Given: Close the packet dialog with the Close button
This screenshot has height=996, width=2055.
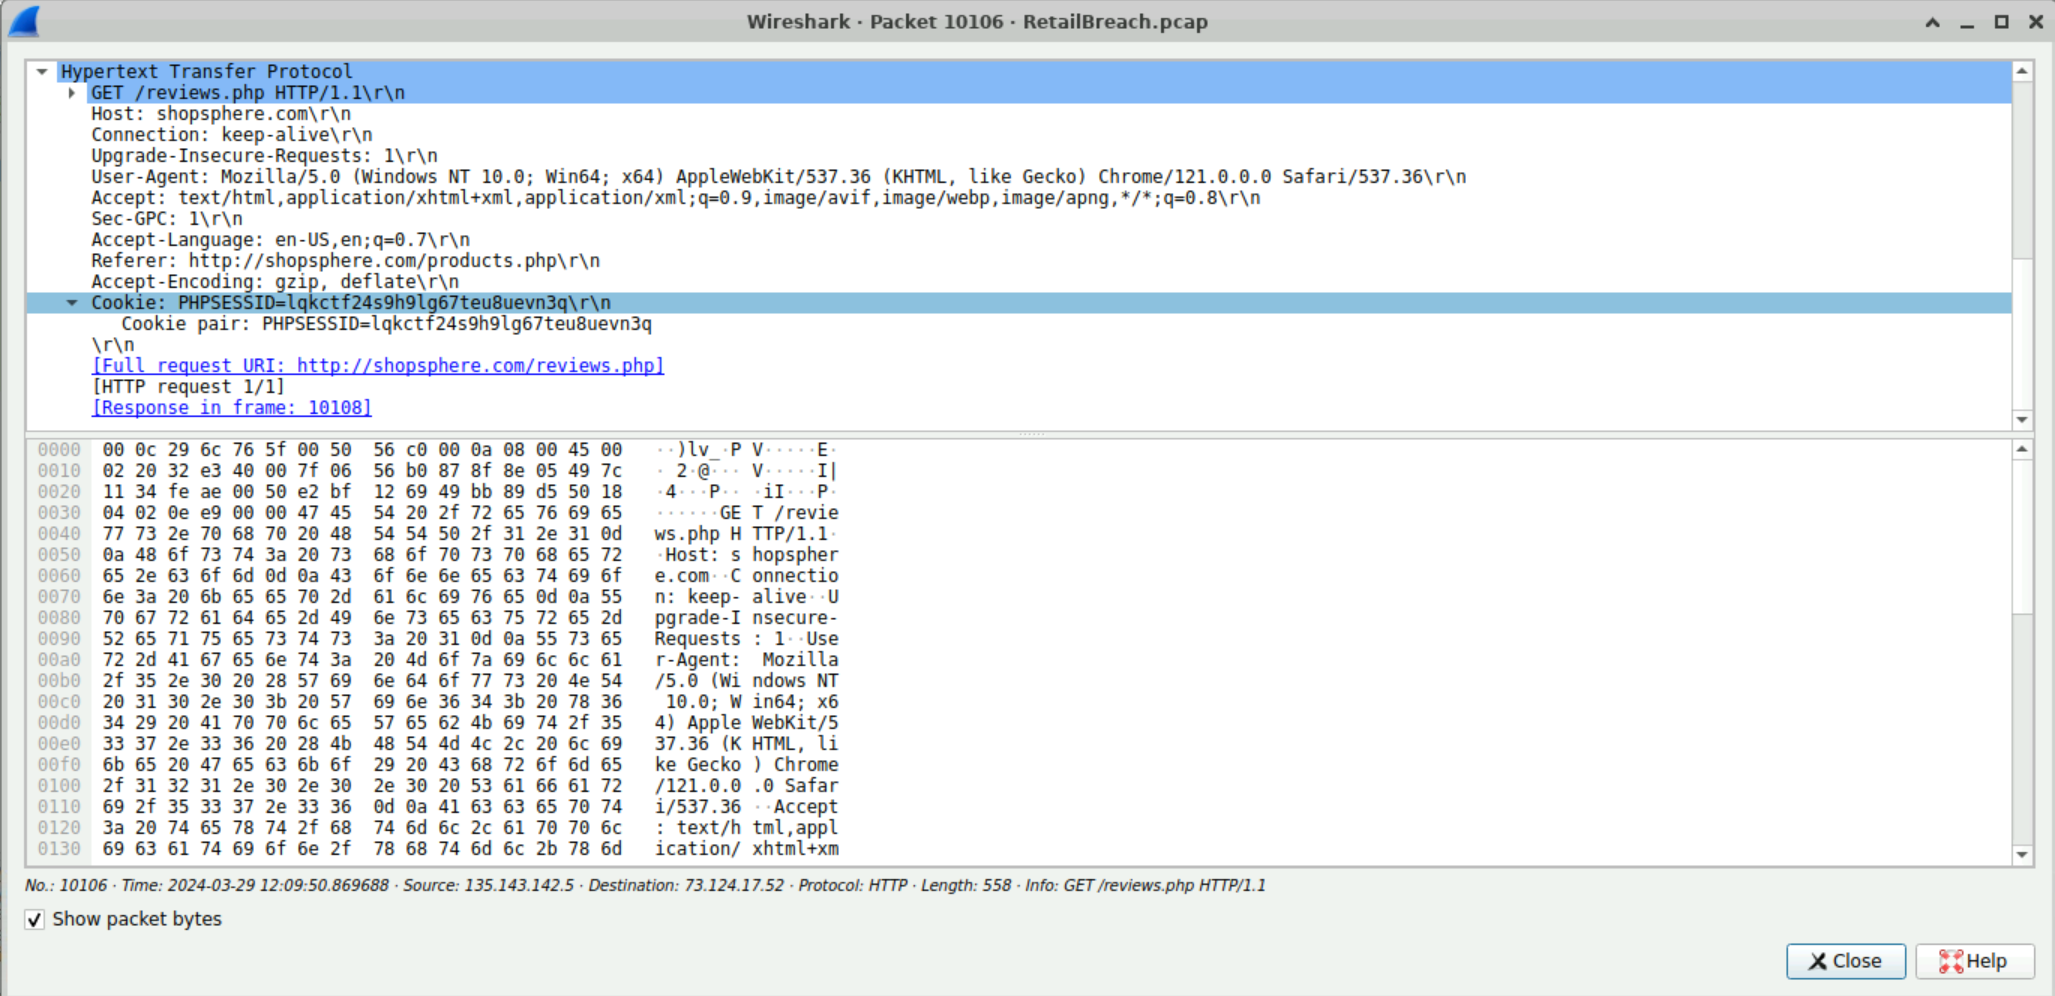Looking at the screenshot, I should pos(1845,961).
